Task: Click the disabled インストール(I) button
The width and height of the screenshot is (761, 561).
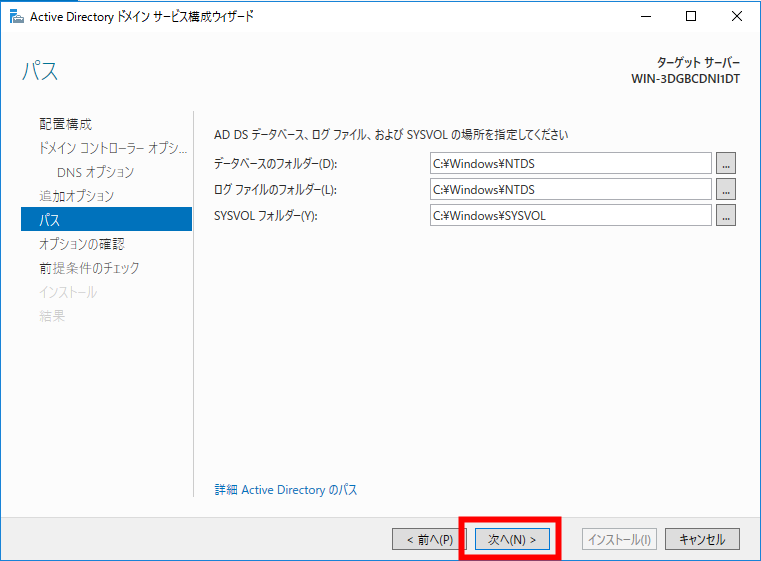Action: (619, 539)
